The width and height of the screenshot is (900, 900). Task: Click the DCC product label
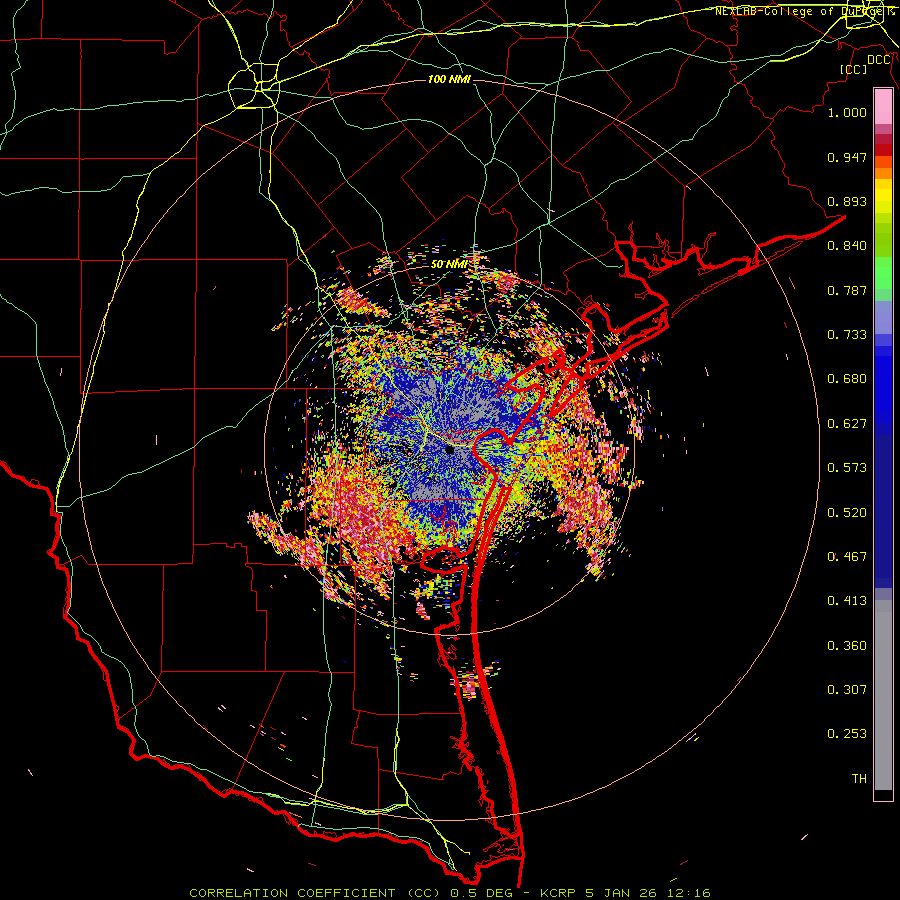878,60
